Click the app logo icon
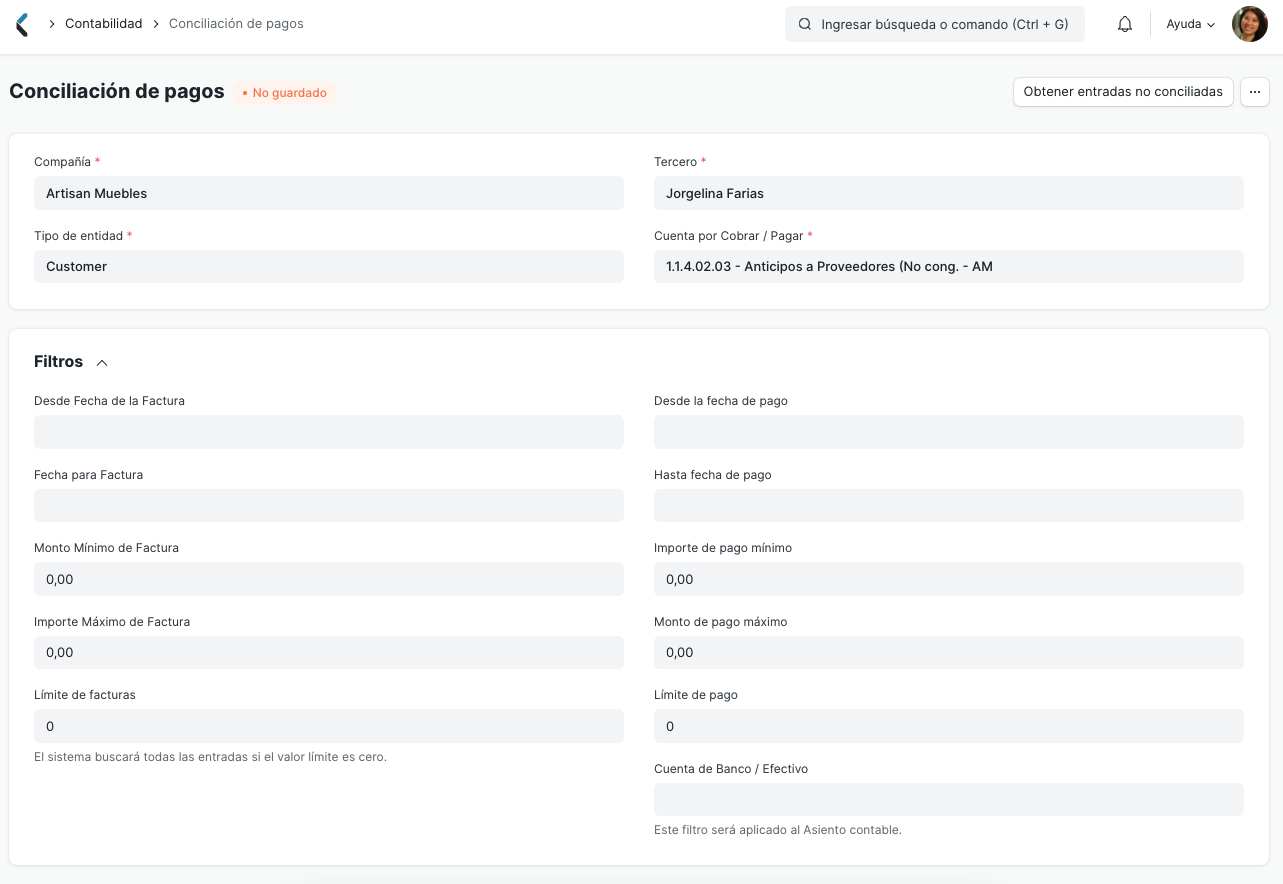Viewport: 1283px width, 884px height. (x=22, y=24)
